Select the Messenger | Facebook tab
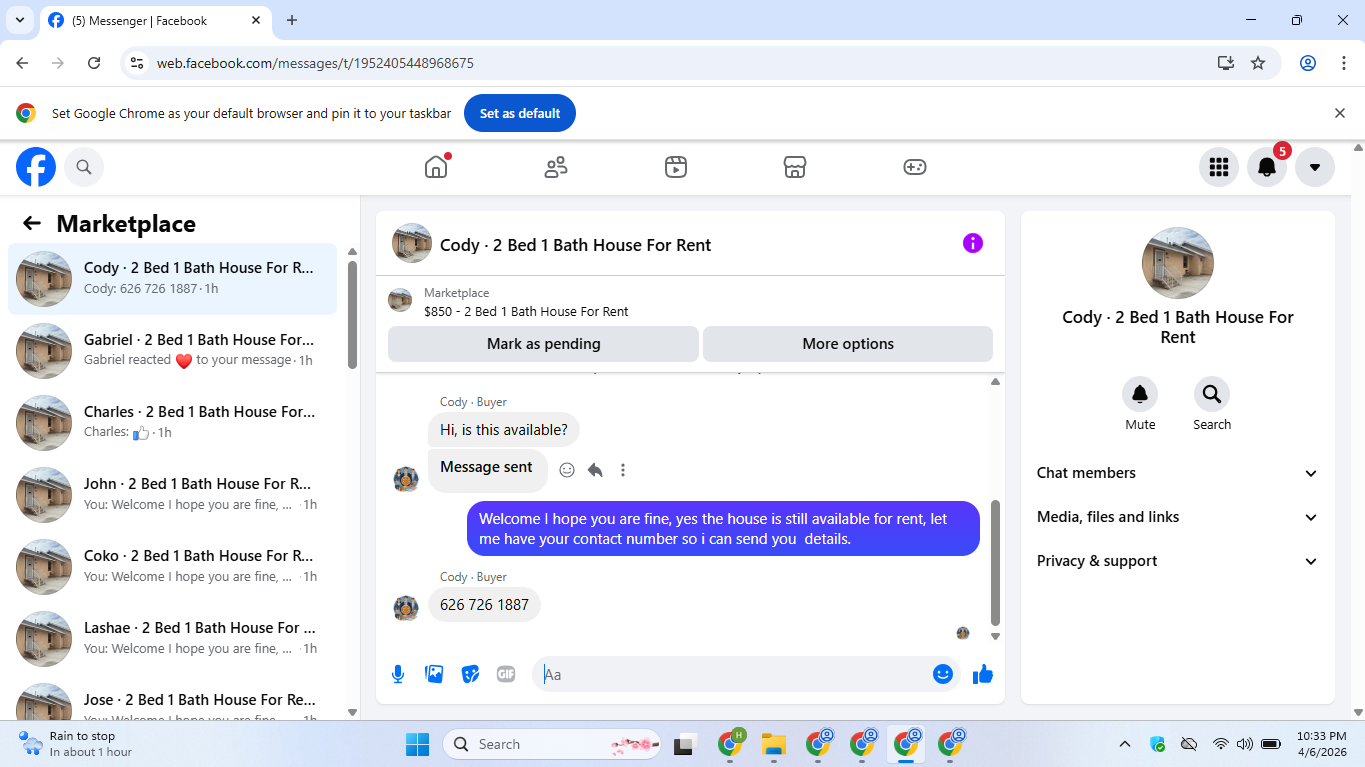Screen dimensions: 1365x767 click(155, 21)
